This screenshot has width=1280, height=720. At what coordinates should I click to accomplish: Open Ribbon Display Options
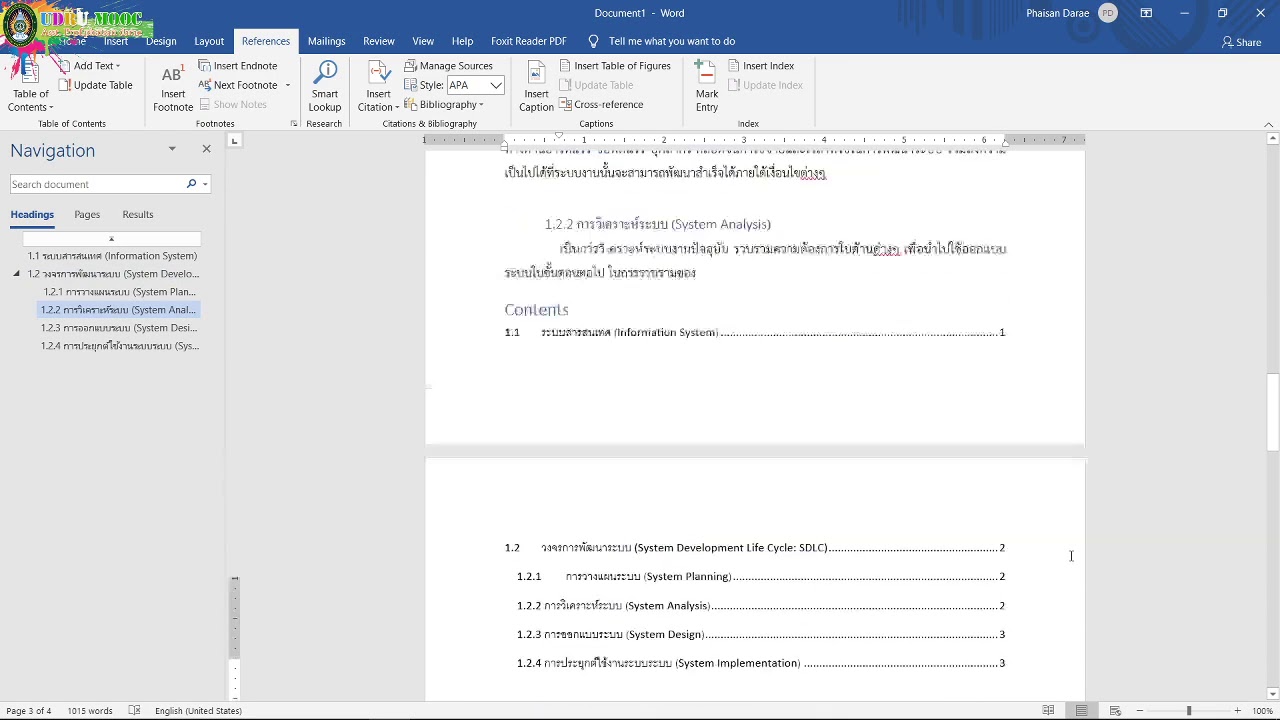click(1146, 13)
